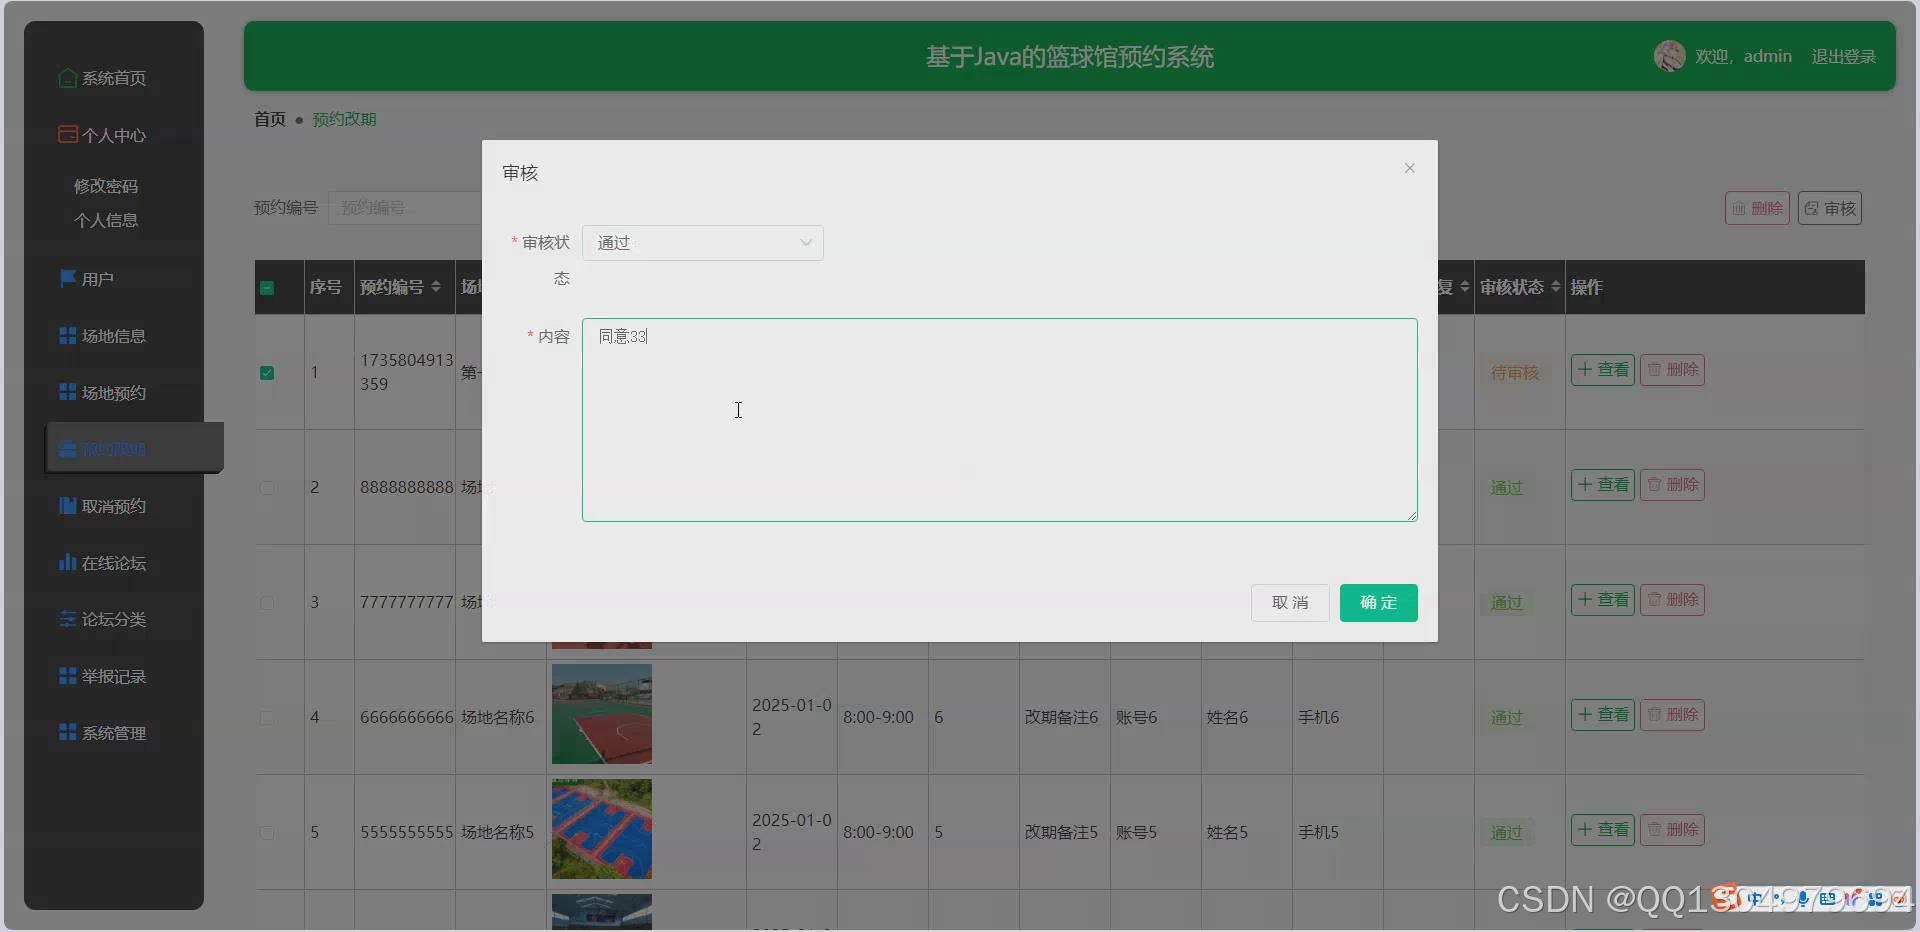Screen dimensions: 1920x932
Task: Click the admin avatar image
Action: pos(1668,56)
